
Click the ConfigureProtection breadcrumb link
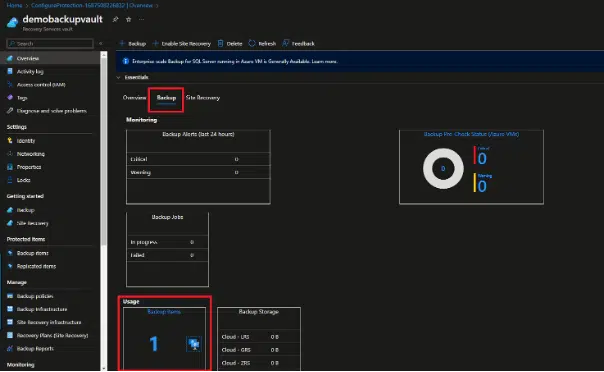pyautogui.click(x=92, y=5)
